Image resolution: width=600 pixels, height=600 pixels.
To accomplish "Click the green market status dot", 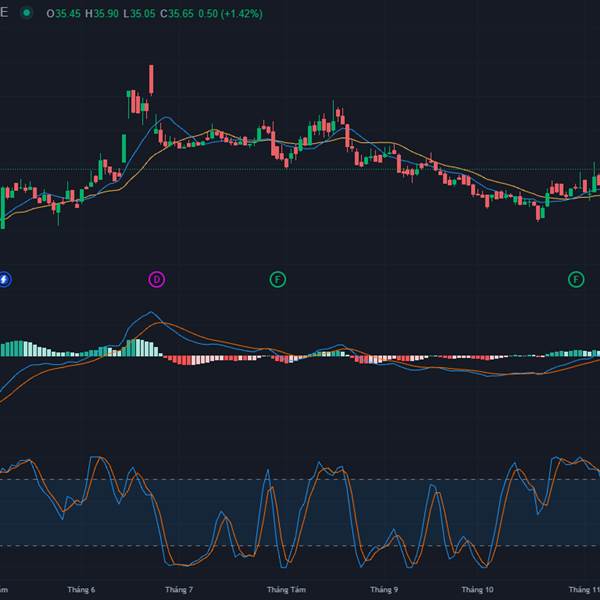I will 25,13.
